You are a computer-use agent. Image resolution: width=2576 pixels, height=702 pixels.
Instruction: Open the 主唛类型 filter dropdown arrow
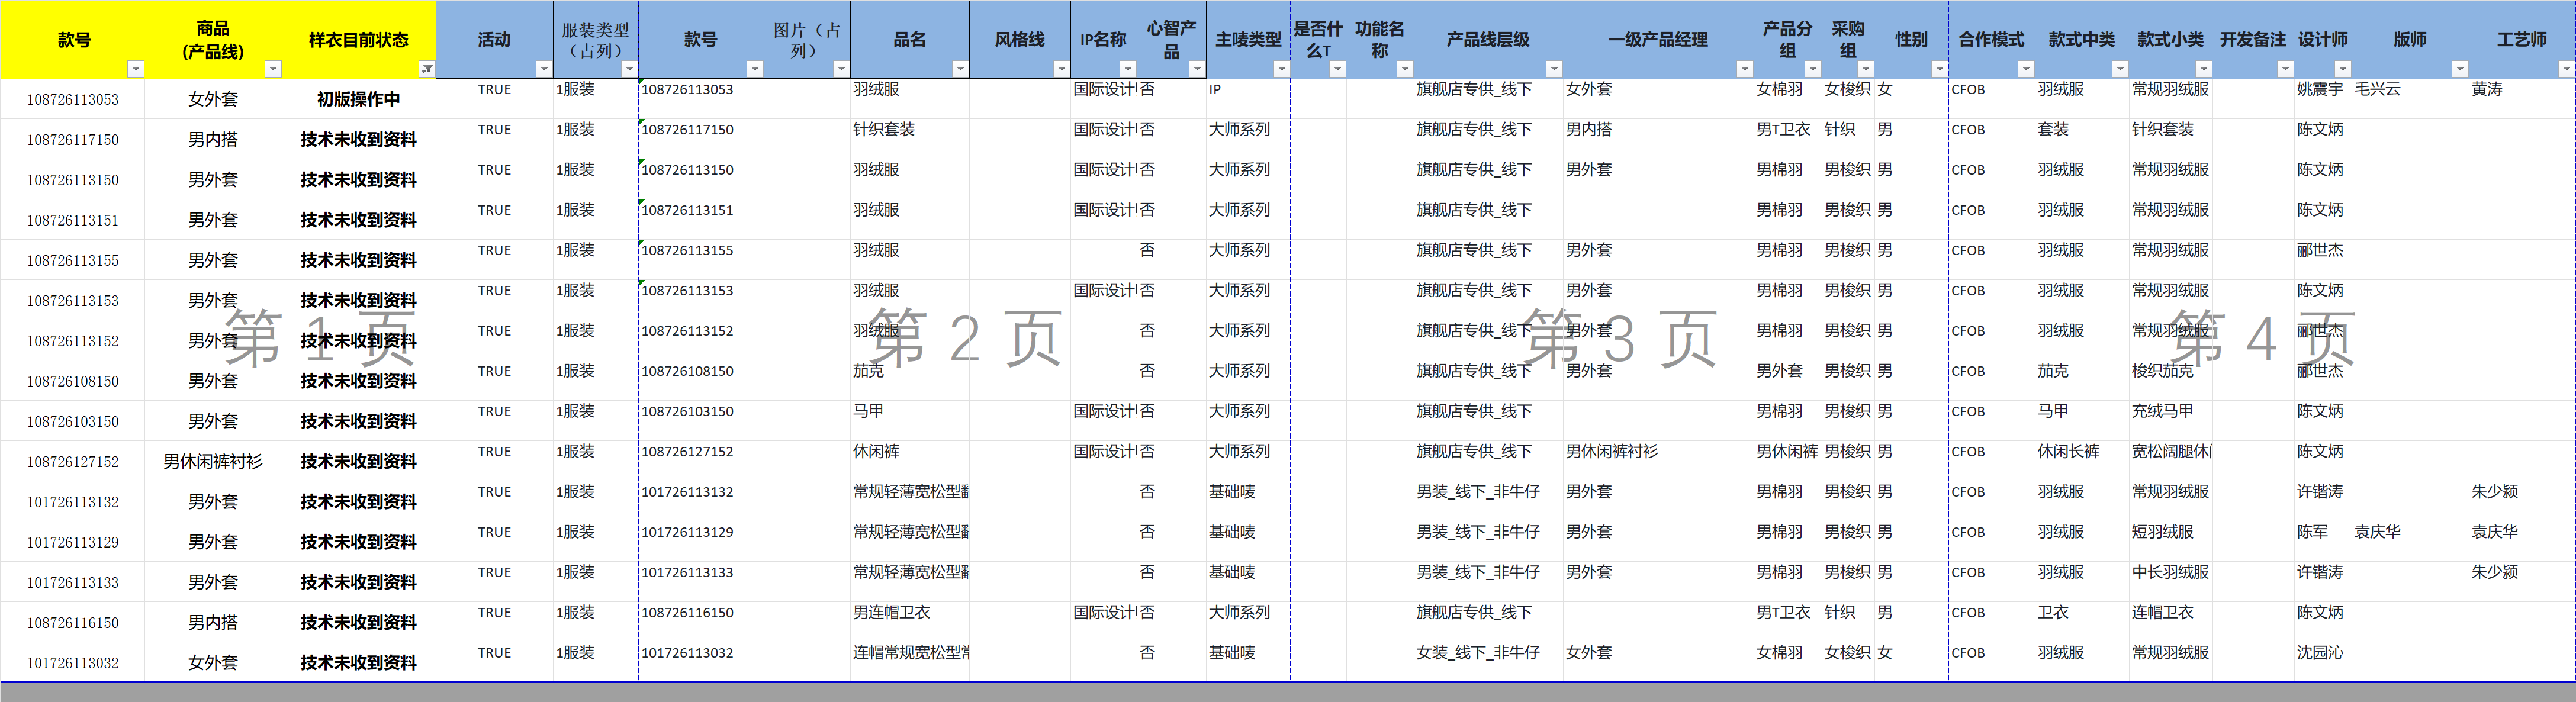pos(1281,69)
